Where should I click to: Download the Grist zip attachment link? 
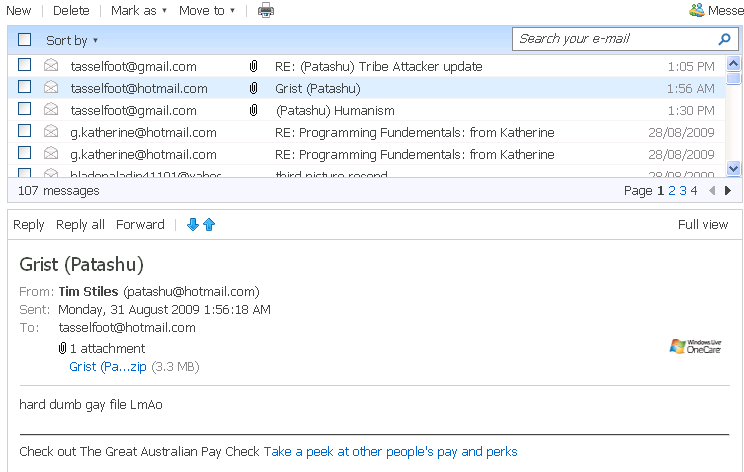(108, 367)
